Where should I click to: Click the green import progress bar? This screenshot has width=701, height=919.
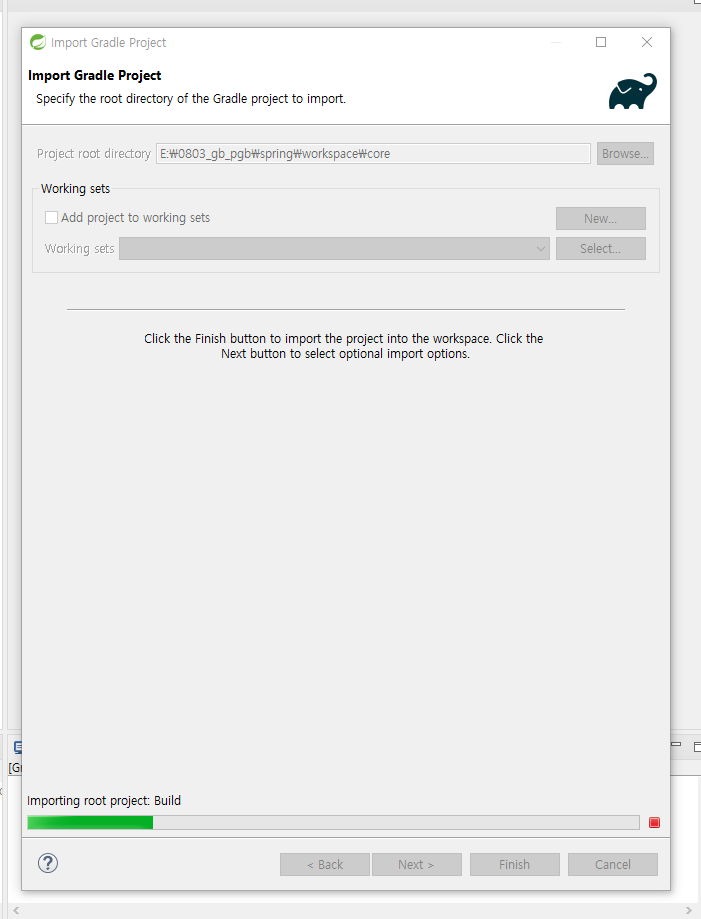(333, 822)
